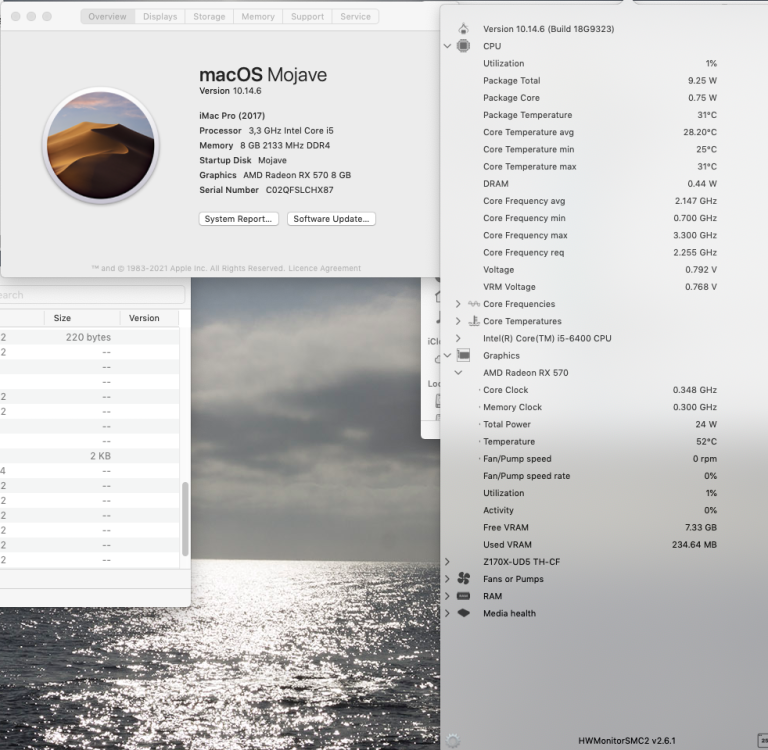Select the Core Temperature avg row
Image resolution: width=768 pixels, height=750 pixels.
[600, 132]
